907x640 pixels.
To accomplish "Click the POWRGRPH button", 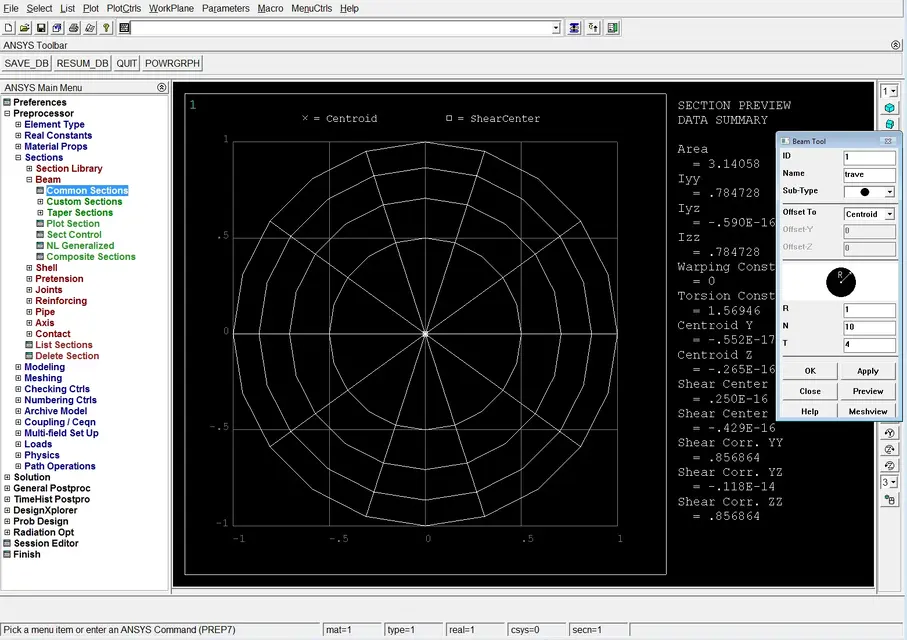I will (x=172, y=63).
